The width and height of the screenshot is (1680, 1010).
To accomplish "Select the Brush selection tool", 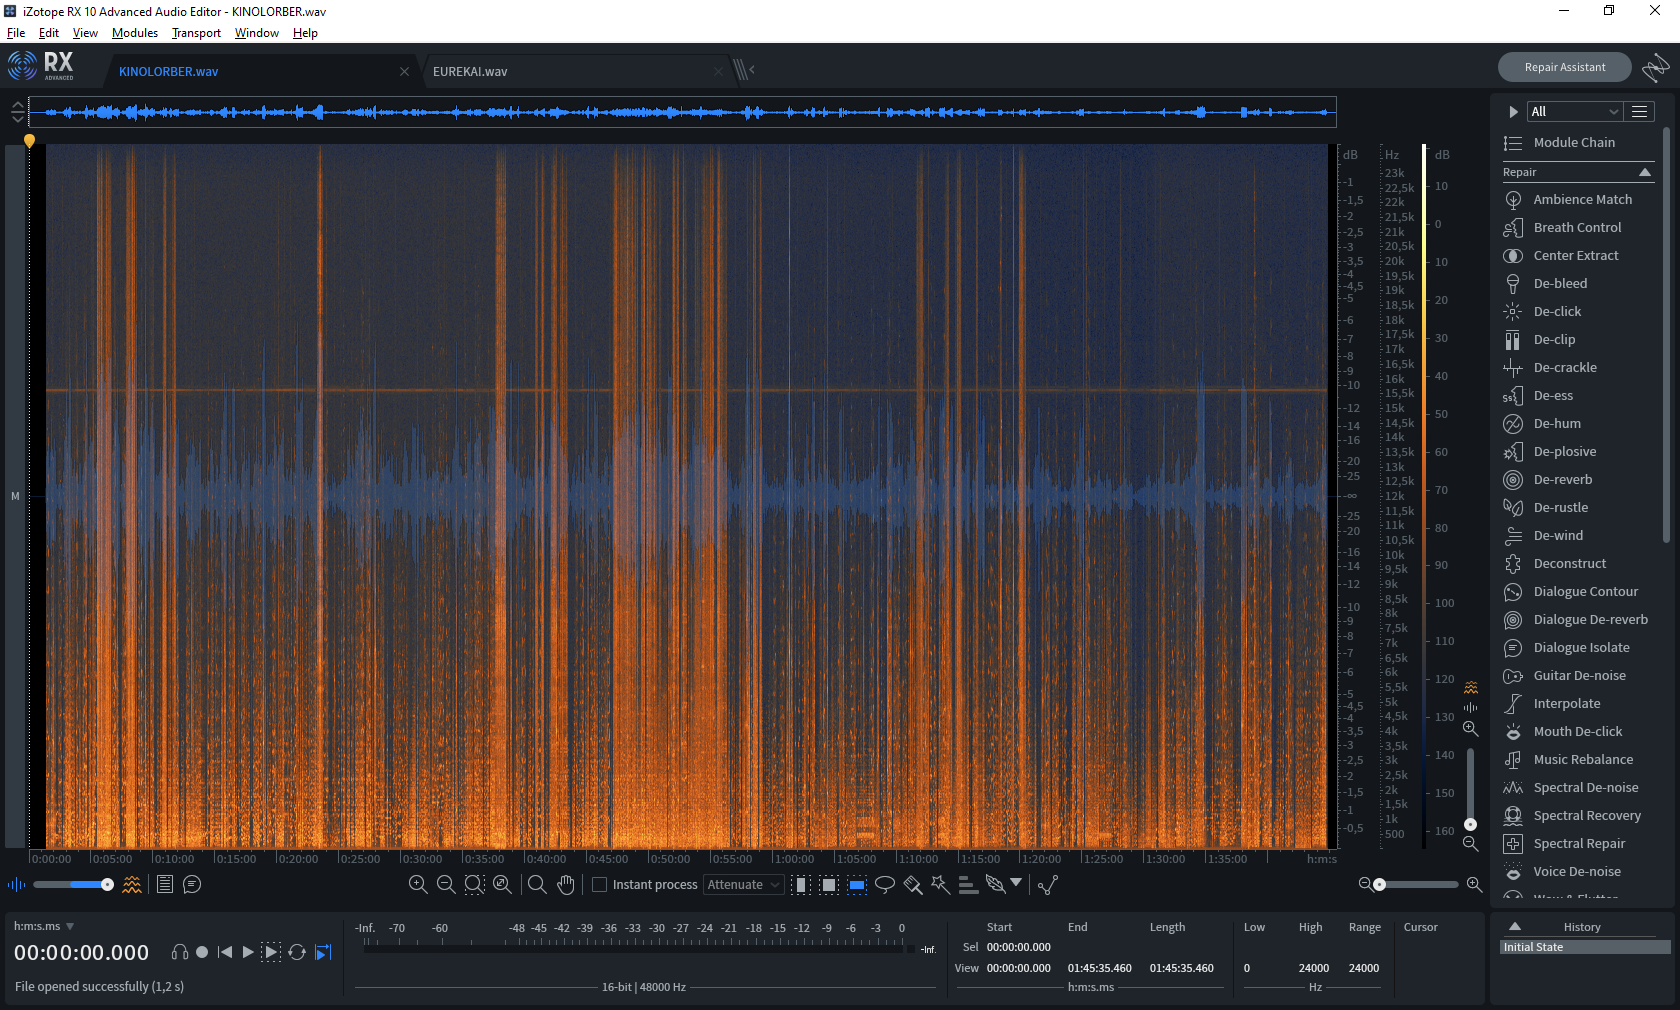I will coord(912,885).
